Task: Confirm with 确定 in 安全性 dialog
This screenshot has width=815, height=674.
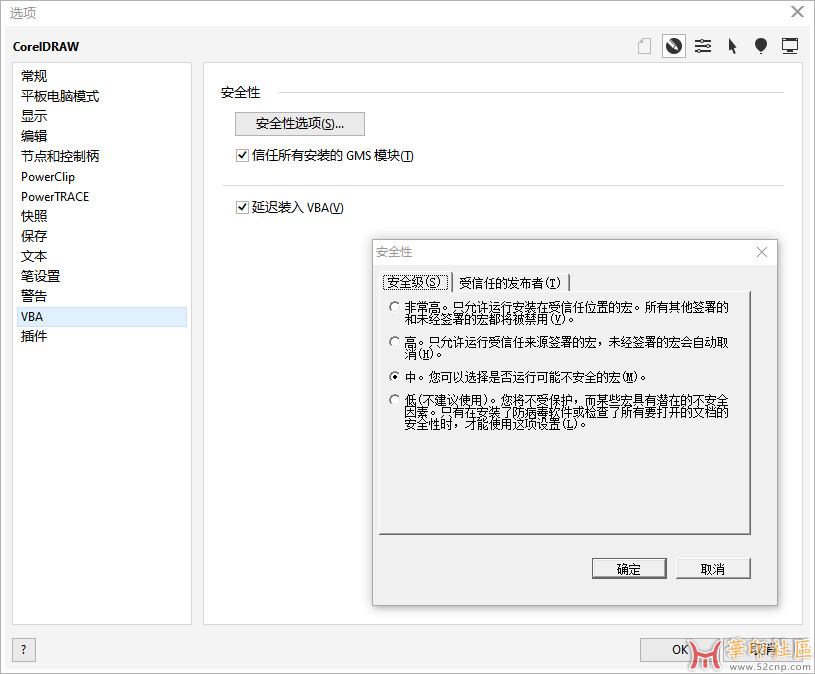Action: point(629,569)
